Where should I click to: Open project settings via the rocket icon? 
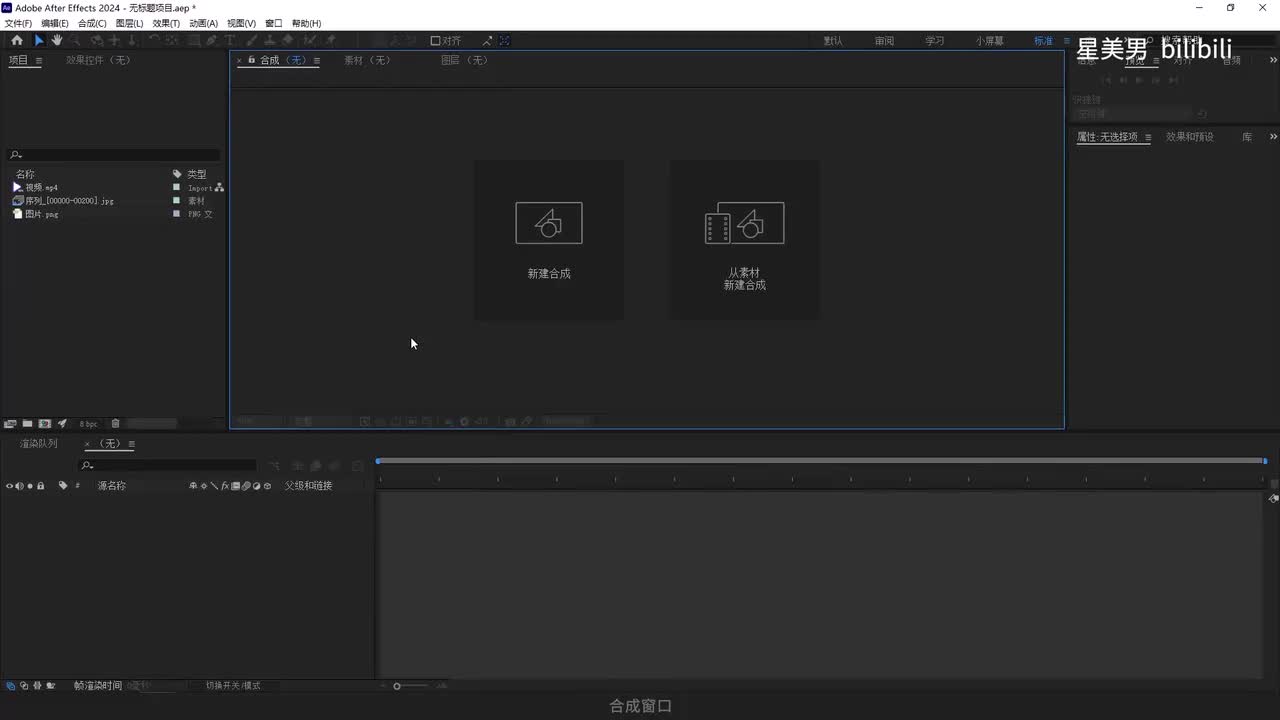click(x=62, y=424)
